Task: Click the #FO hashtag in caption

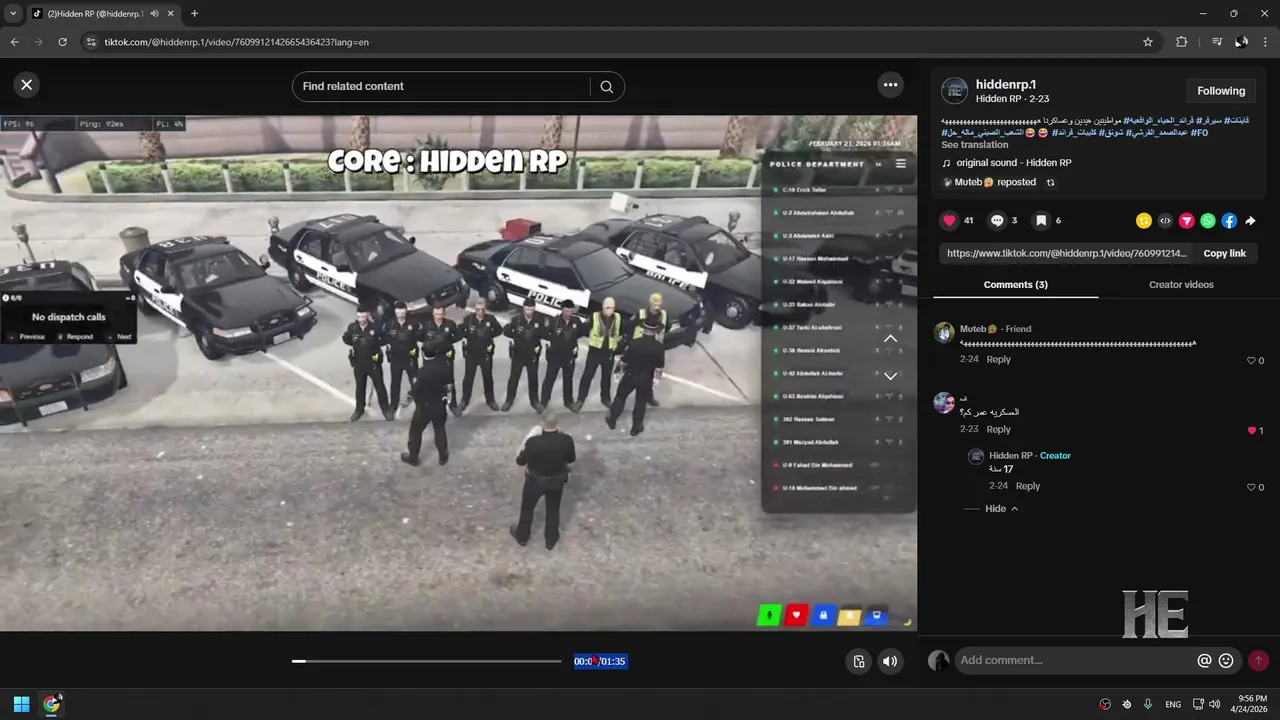Action: 1199,132
